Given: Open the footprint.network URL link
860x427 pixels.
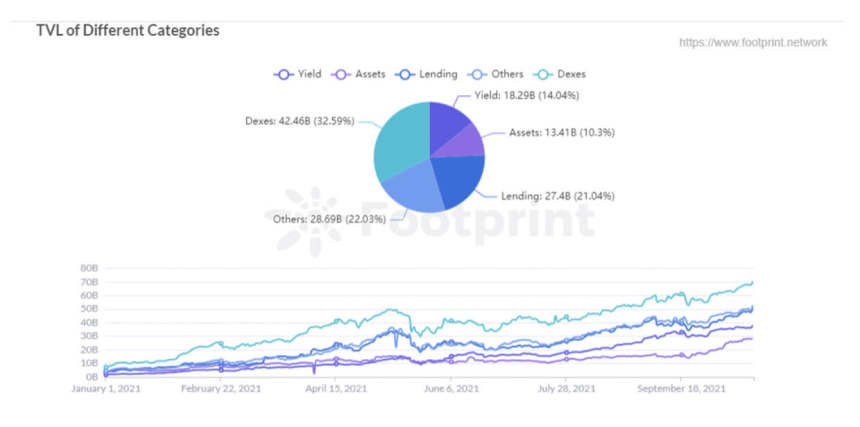Looking at the screenshot, I should tap(752, 43).
